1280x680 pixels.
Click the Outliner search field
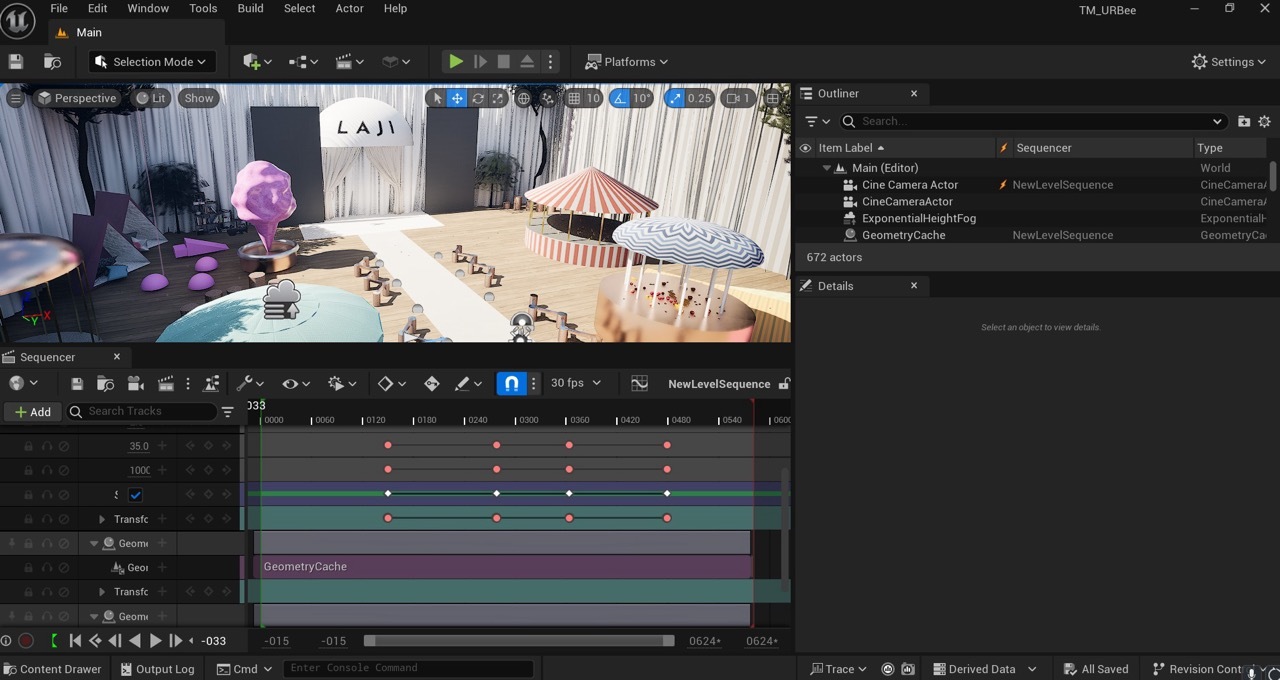coord(1030,121)
